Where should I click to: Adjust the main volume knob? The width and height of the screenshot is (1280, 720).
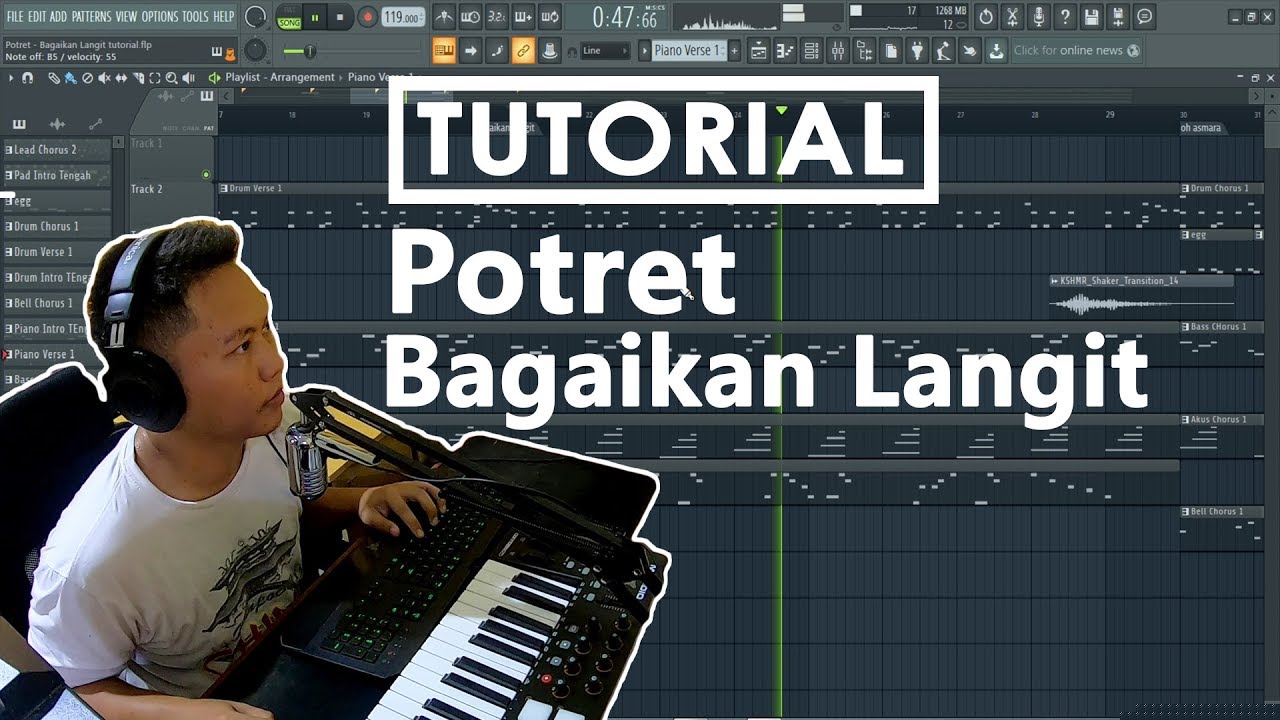[255, 17]
